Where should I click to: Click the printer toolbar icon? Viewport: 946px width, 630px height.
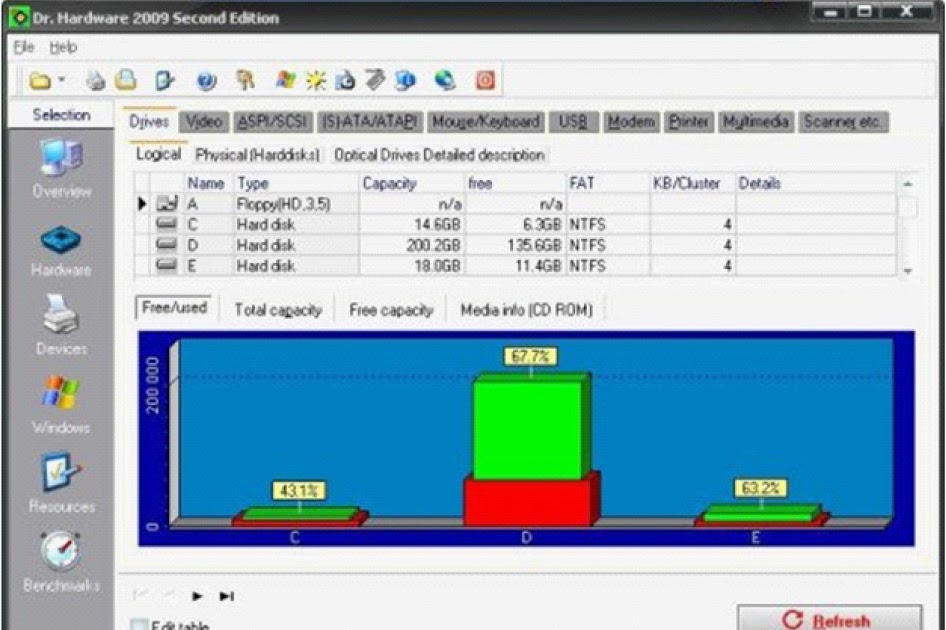pyautogui.click(x=95, y=80)
